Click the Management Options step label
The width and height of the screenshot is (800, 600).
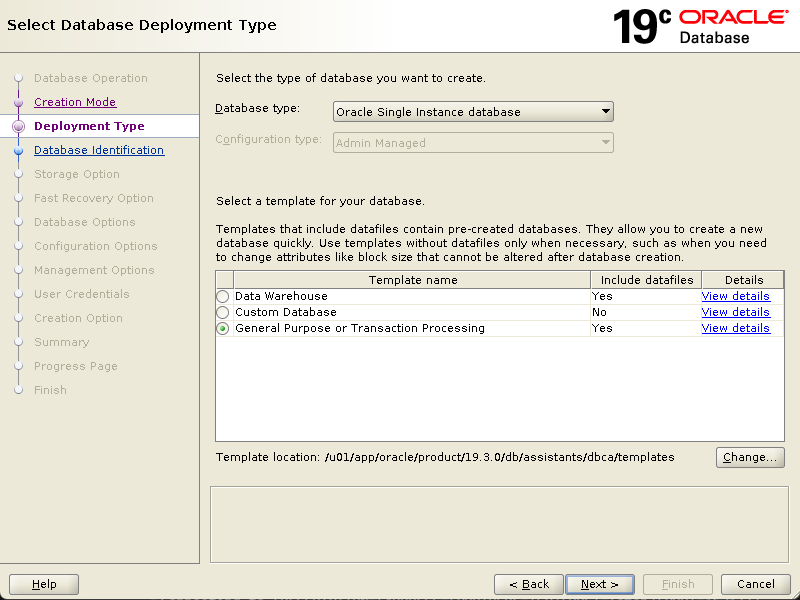tap(94, 270)
